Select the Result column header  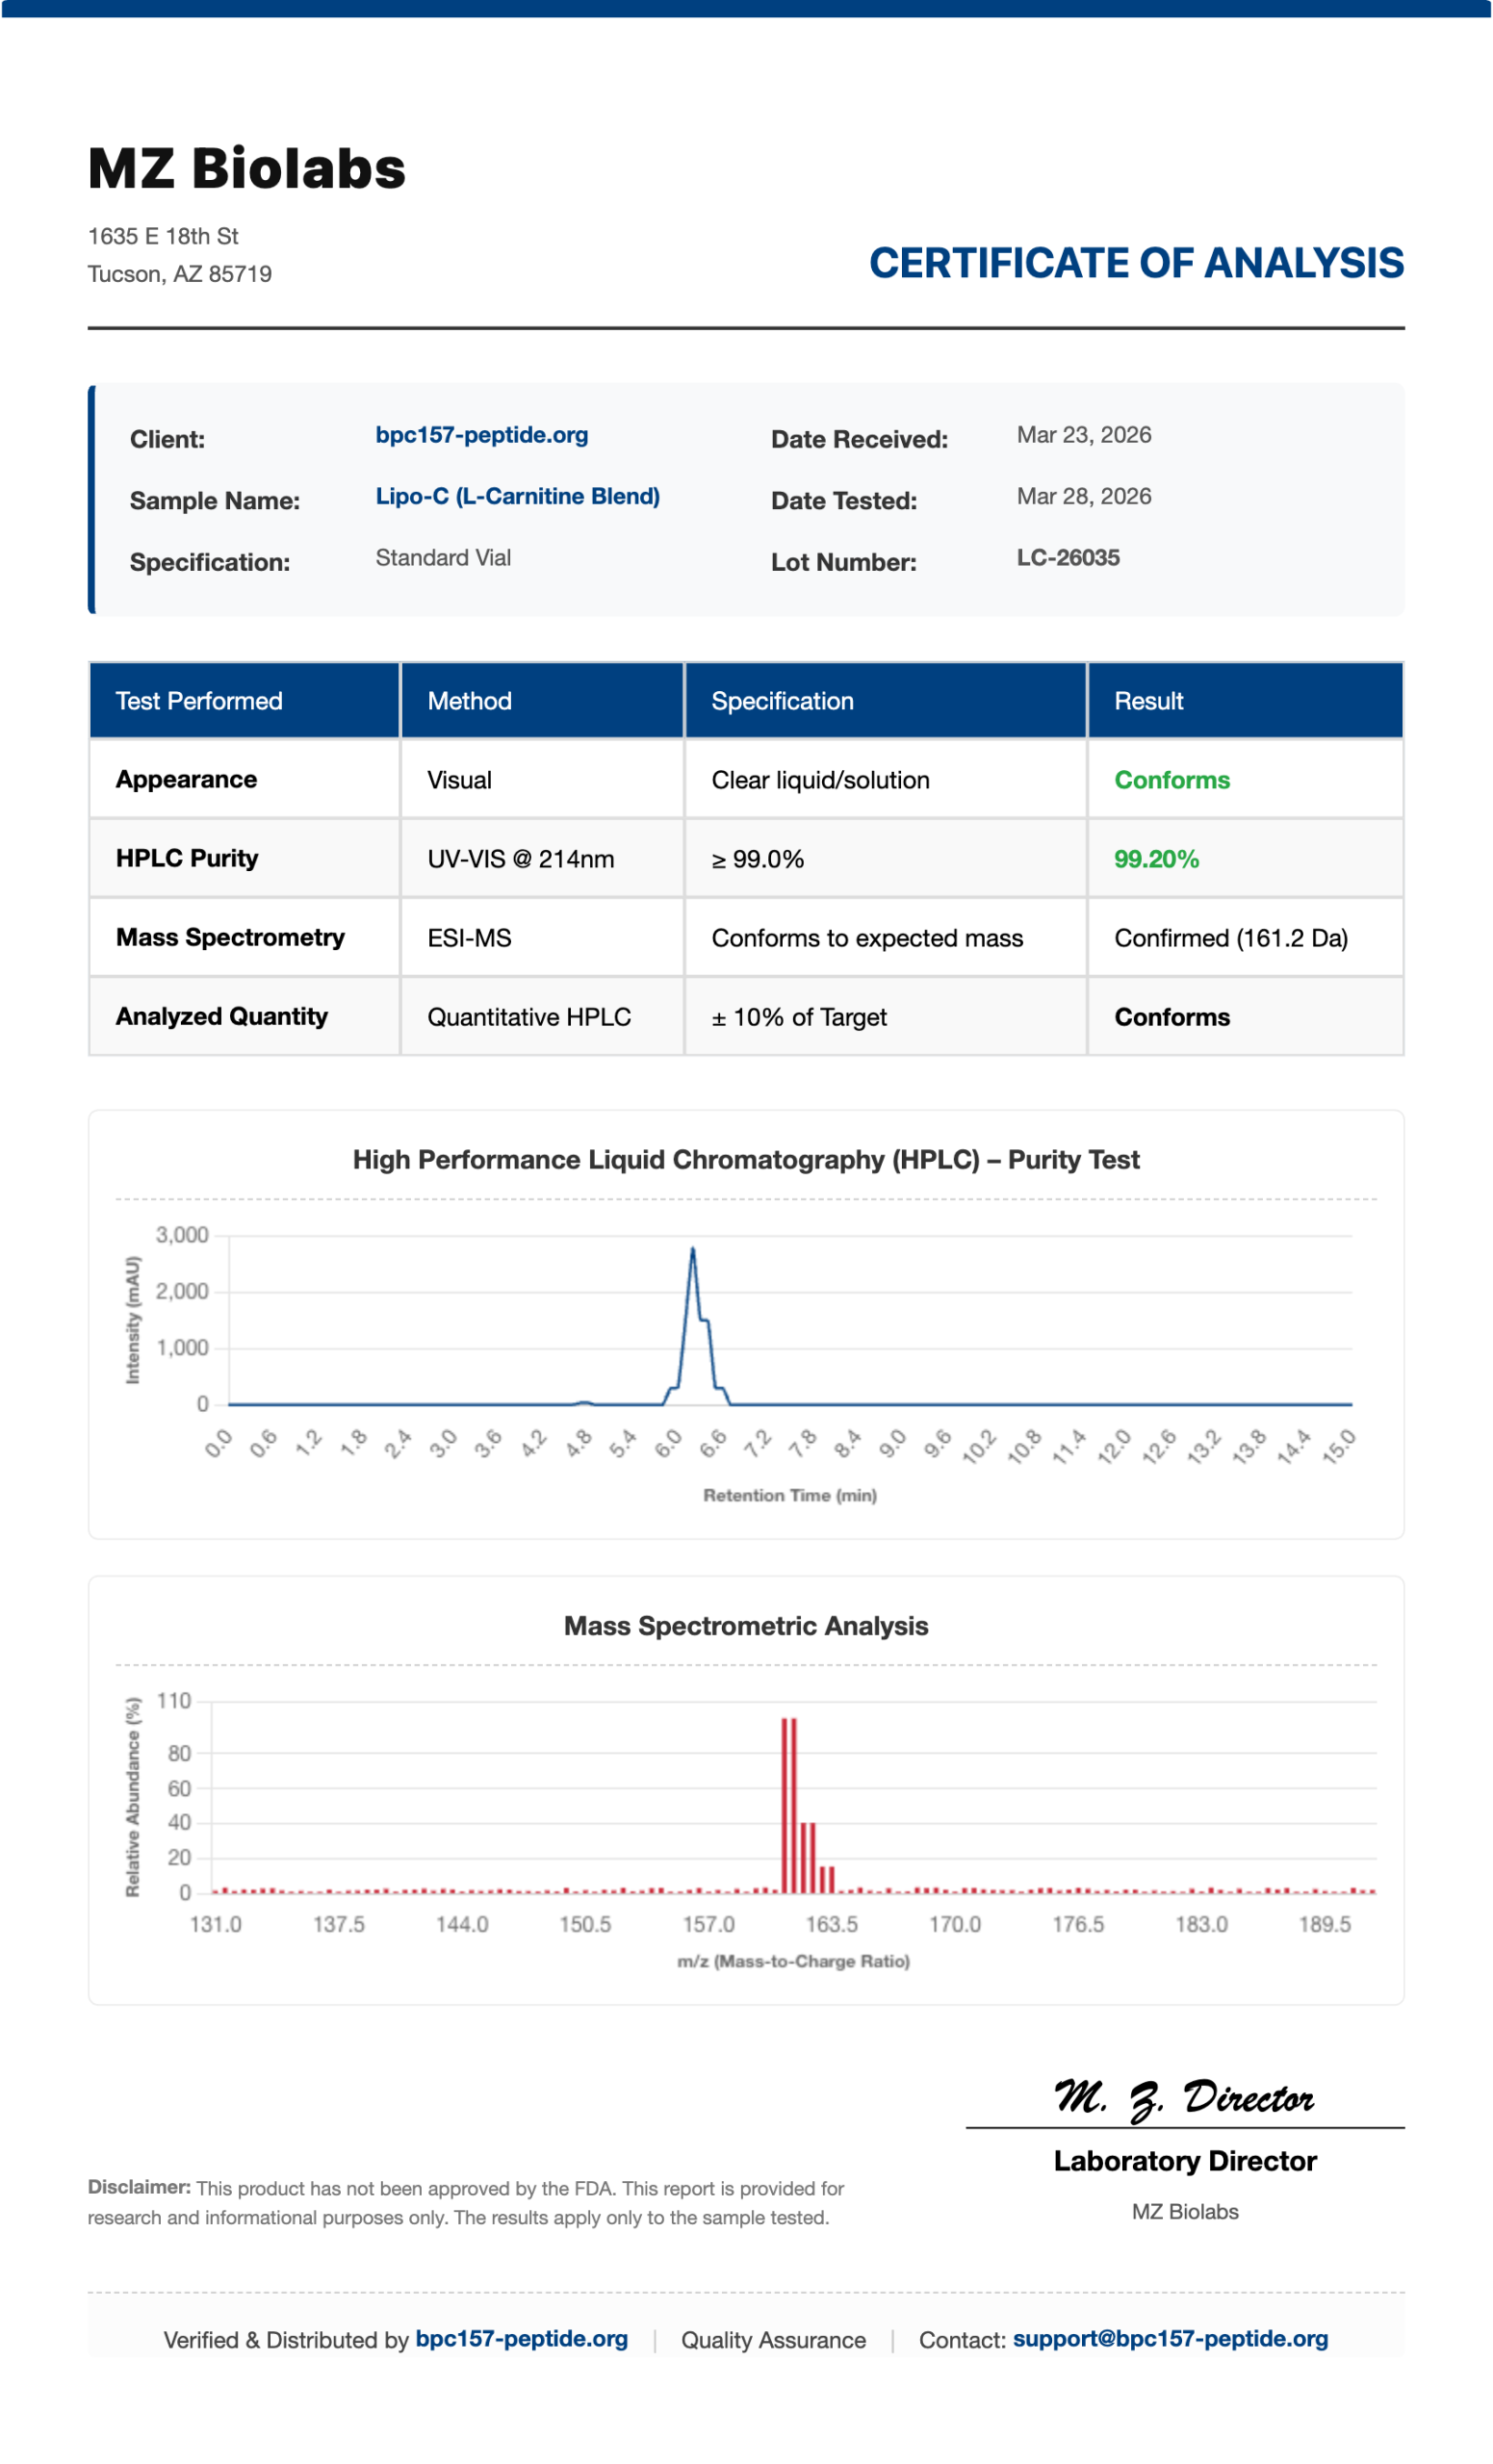tap(1245, 700)
